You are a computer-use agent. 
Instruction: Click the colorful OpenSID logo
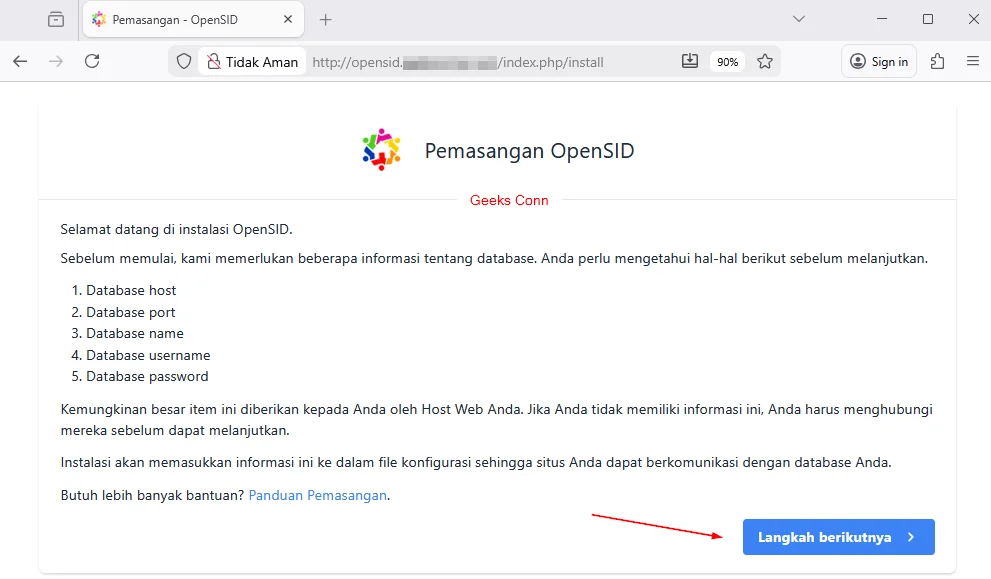(x=381, y=149)
